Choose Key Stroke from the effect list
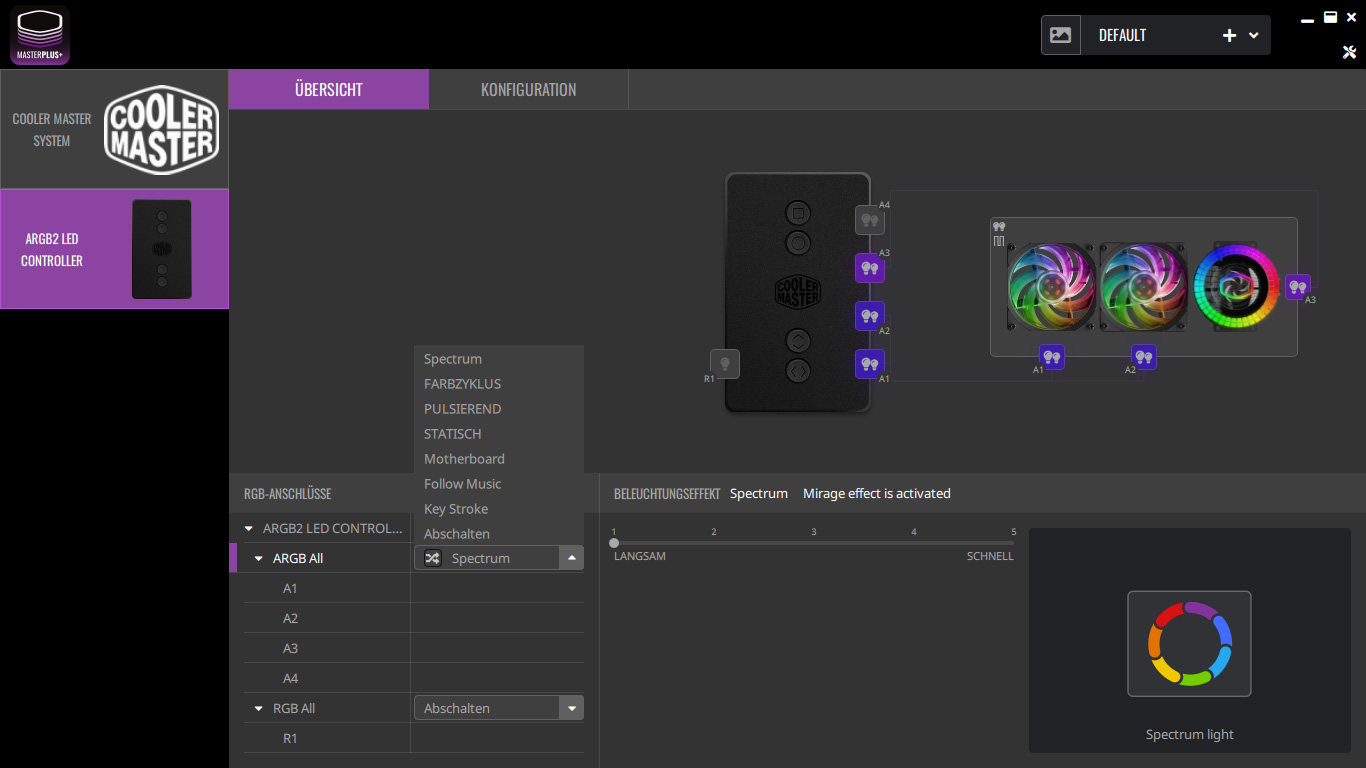Image resolution: width=1366 pixels, height=768 pixels. tap(498, 509)
